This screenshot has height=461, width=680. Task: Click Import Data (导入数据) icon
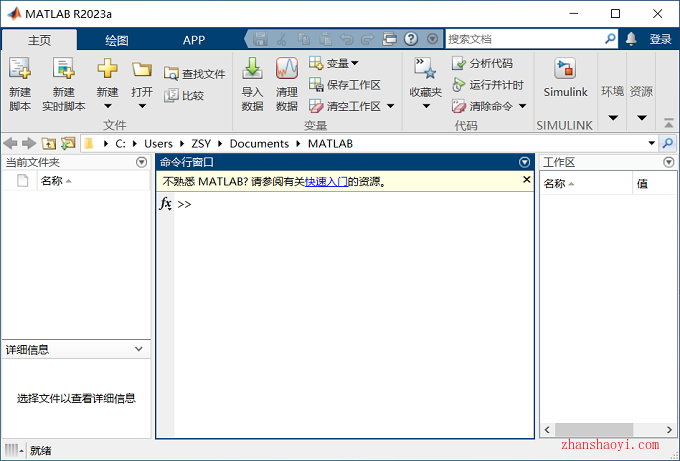coord(252,69)
